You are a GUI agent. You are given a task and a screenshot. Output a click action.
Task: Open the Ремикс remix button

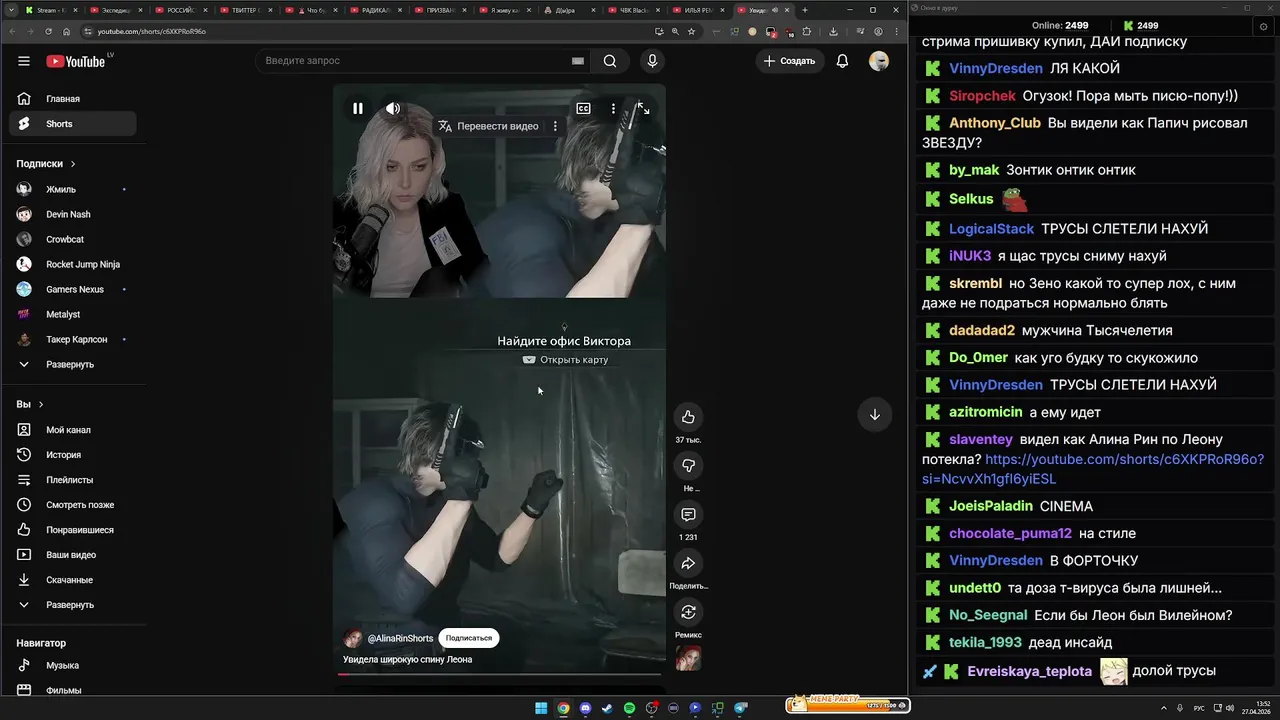[688, 612]
